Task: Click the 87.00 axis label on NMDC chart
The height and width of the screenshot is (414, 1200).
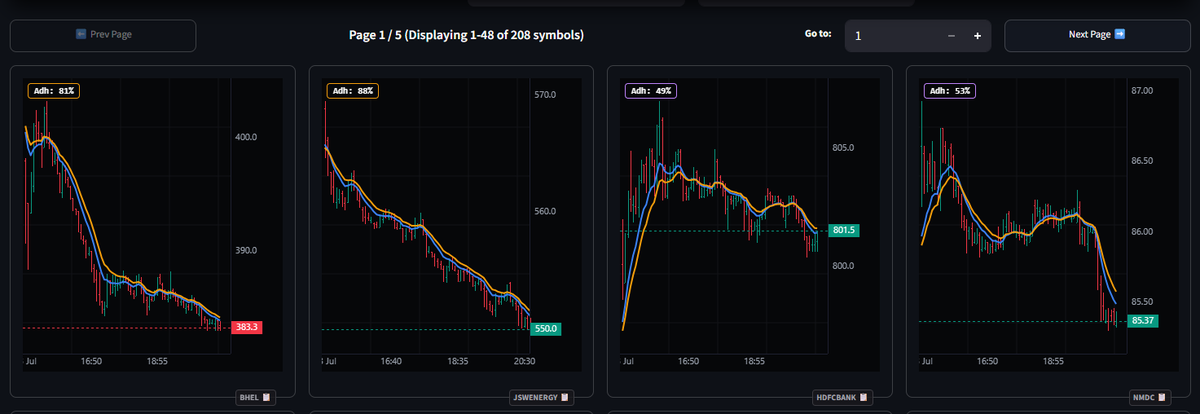Action: (1142, 91)
